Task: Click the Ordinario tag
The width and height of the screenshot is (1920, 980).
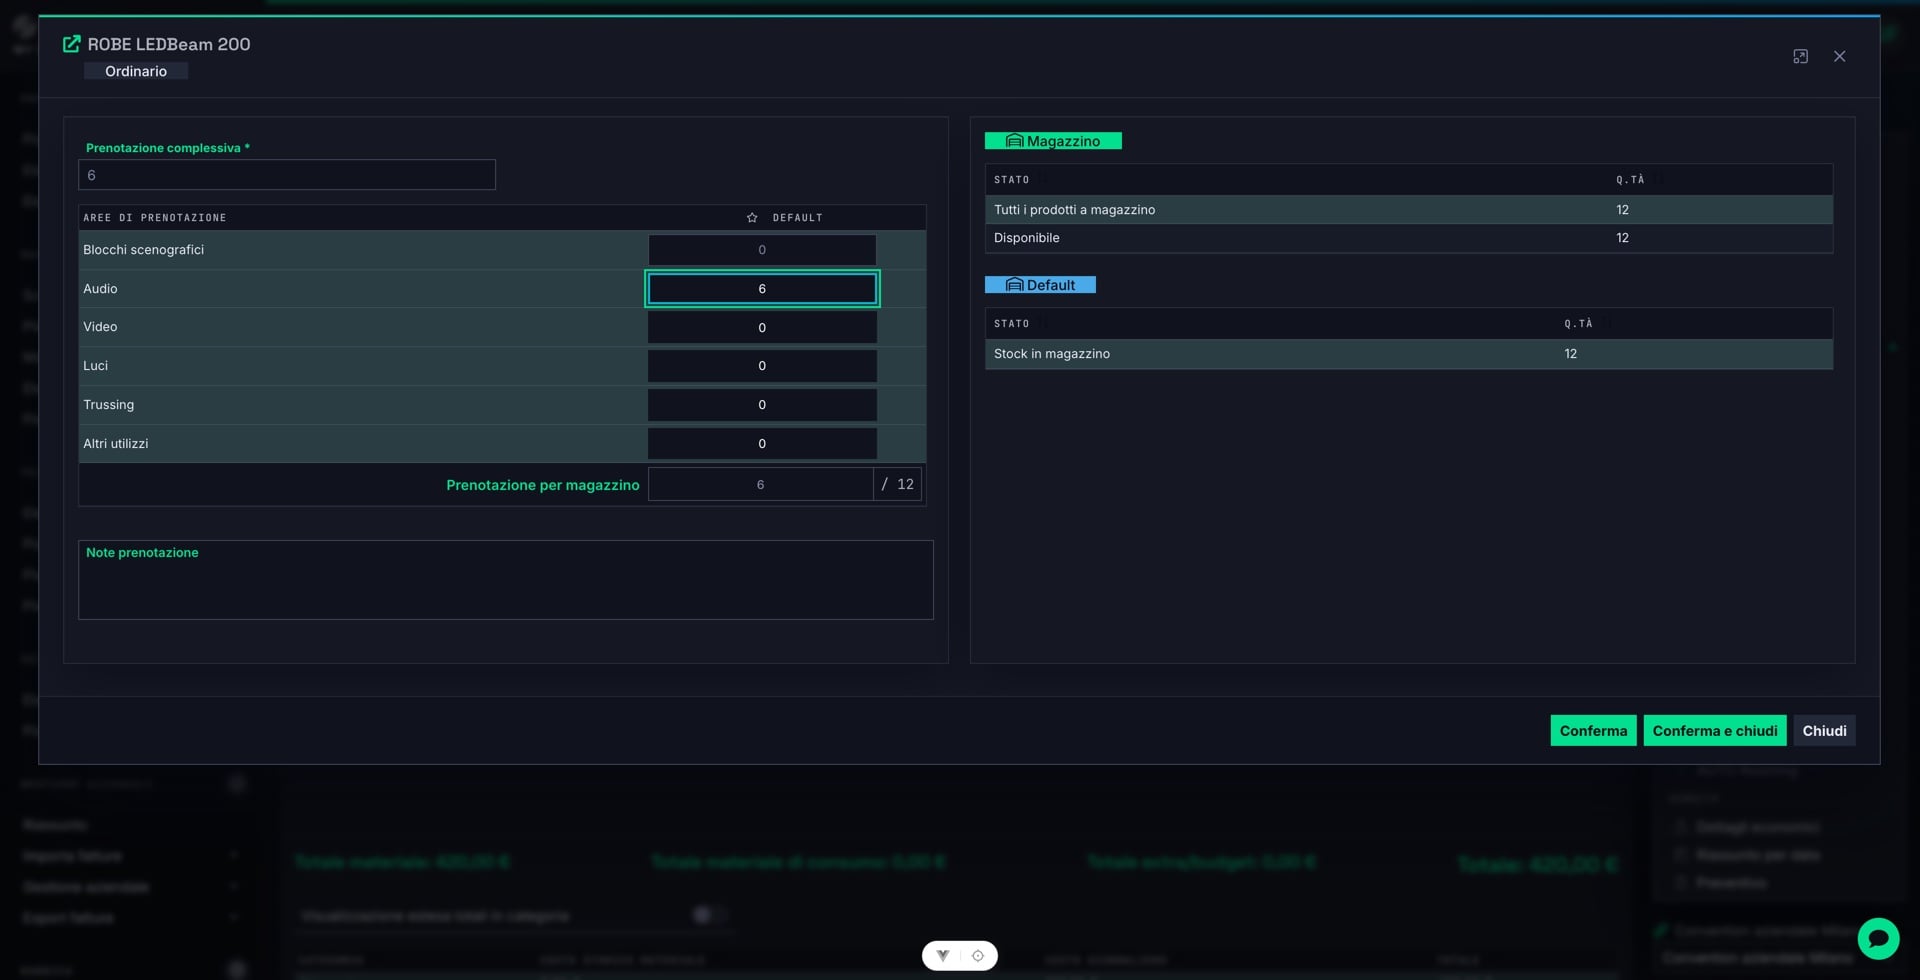Action: 136,71
